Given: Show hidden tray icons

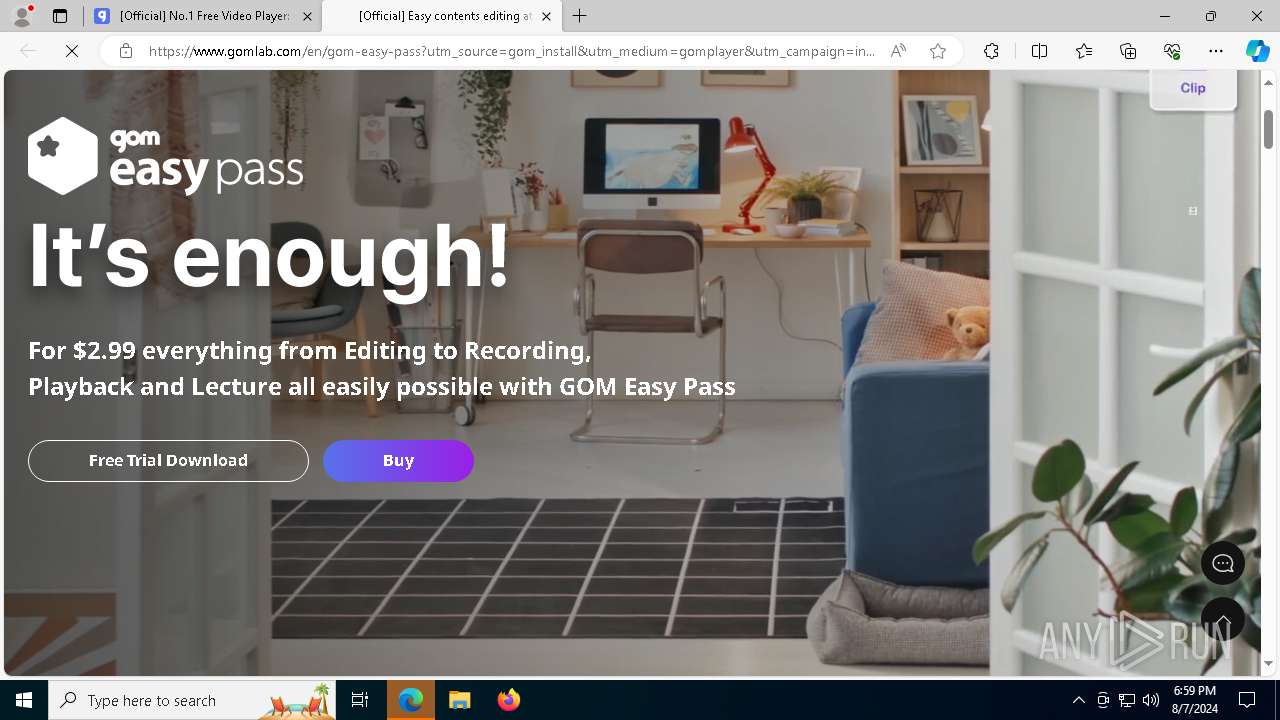Looking at the screenshot, I should coord(1078,700).
